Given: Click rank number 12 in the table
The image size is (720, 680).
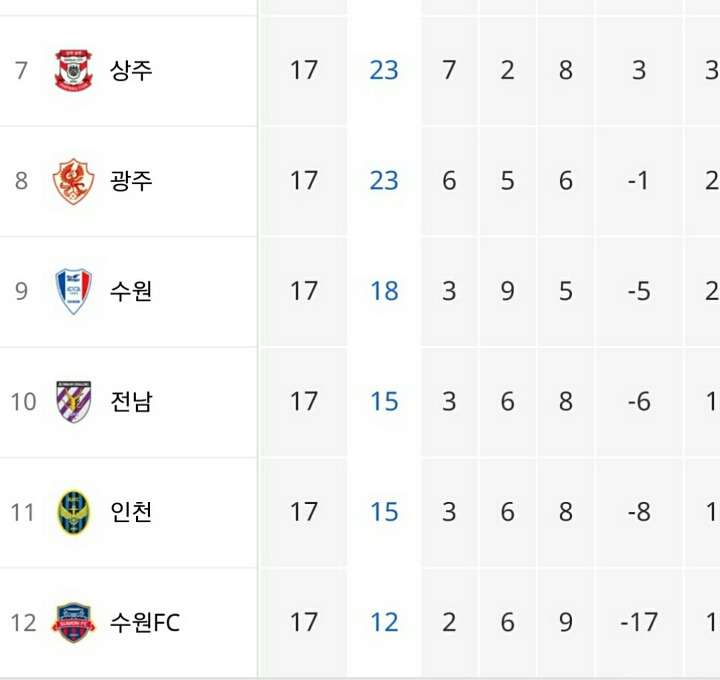Looking at the screenshot, I should click(23, 623).
